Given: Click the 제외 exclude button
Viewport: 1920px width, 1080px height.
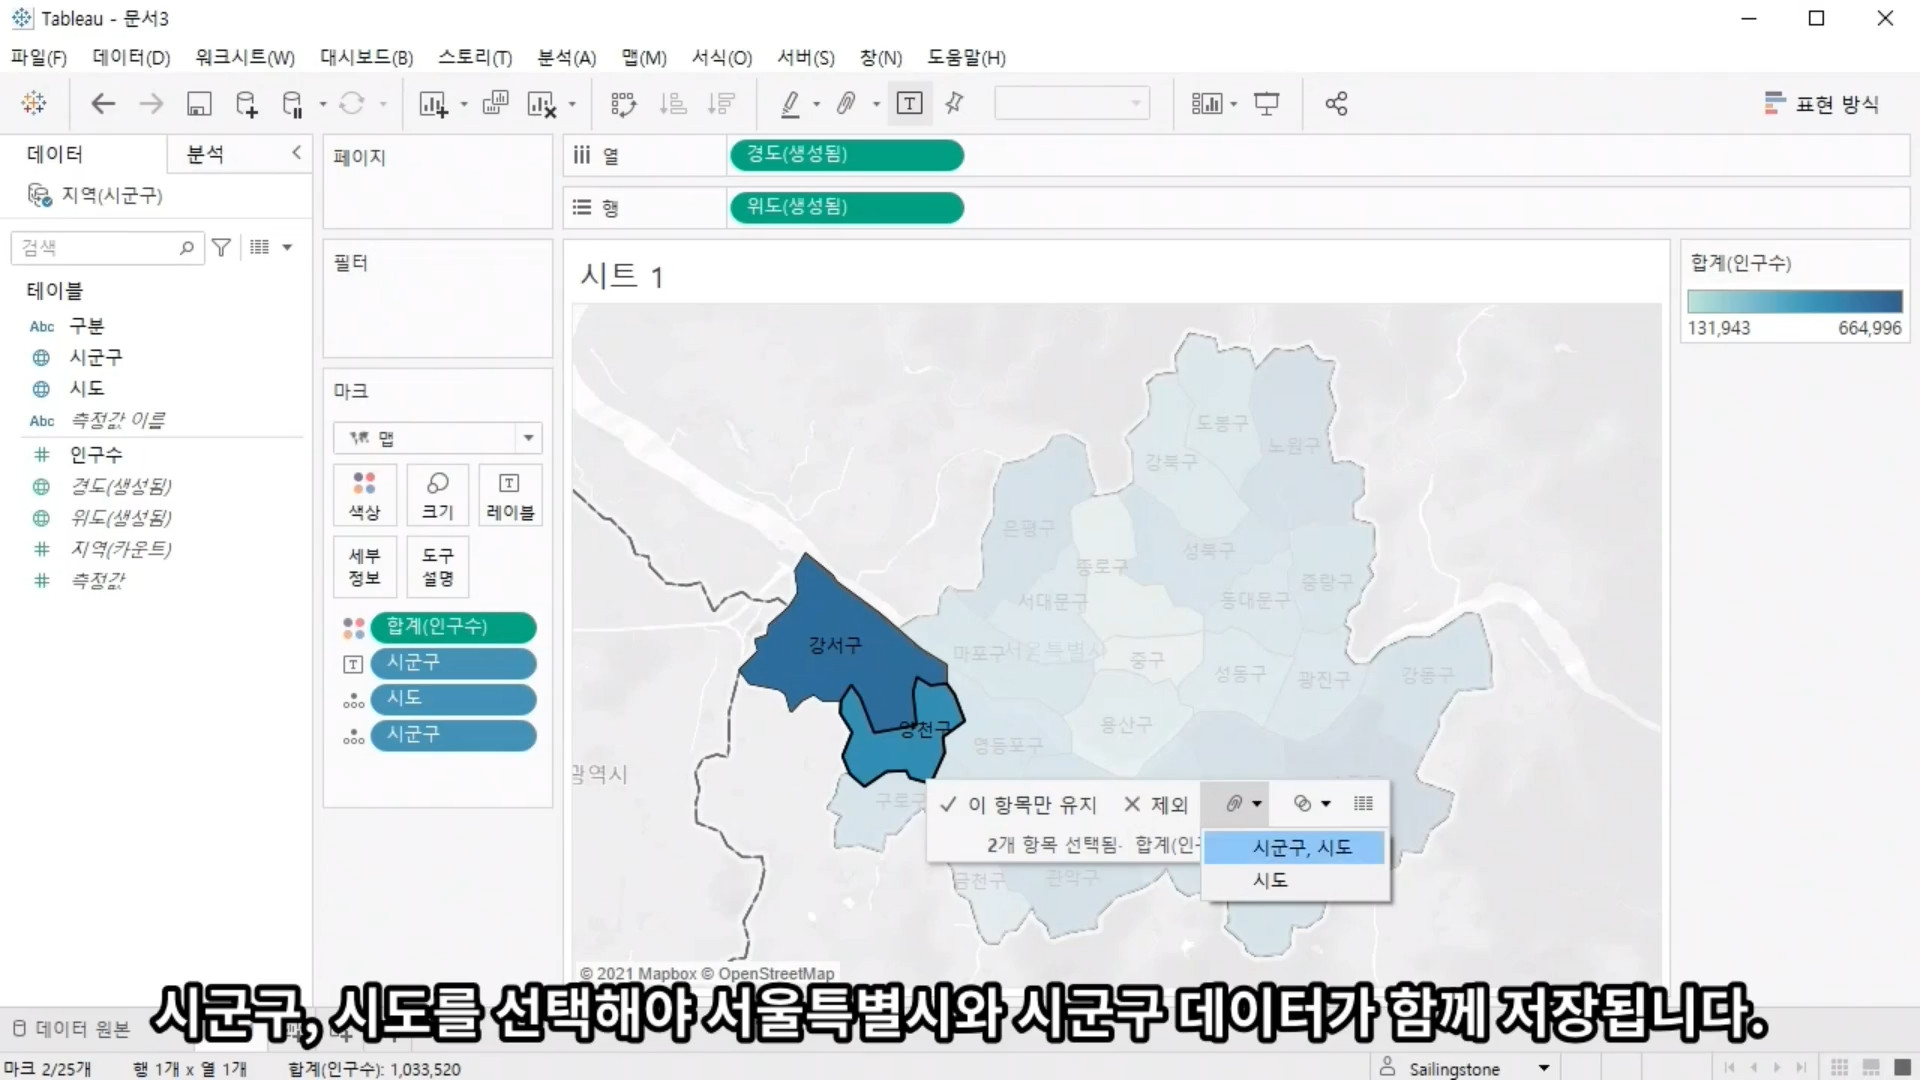Looking at the screenshot, I should (1156, 805).
